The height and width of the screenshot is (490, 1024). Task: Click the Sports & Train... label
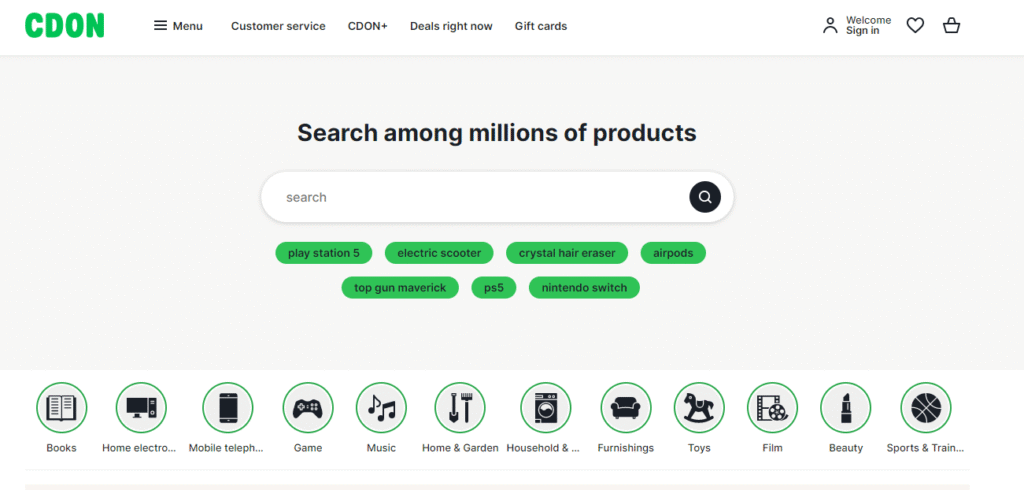(x=925, y=448)
